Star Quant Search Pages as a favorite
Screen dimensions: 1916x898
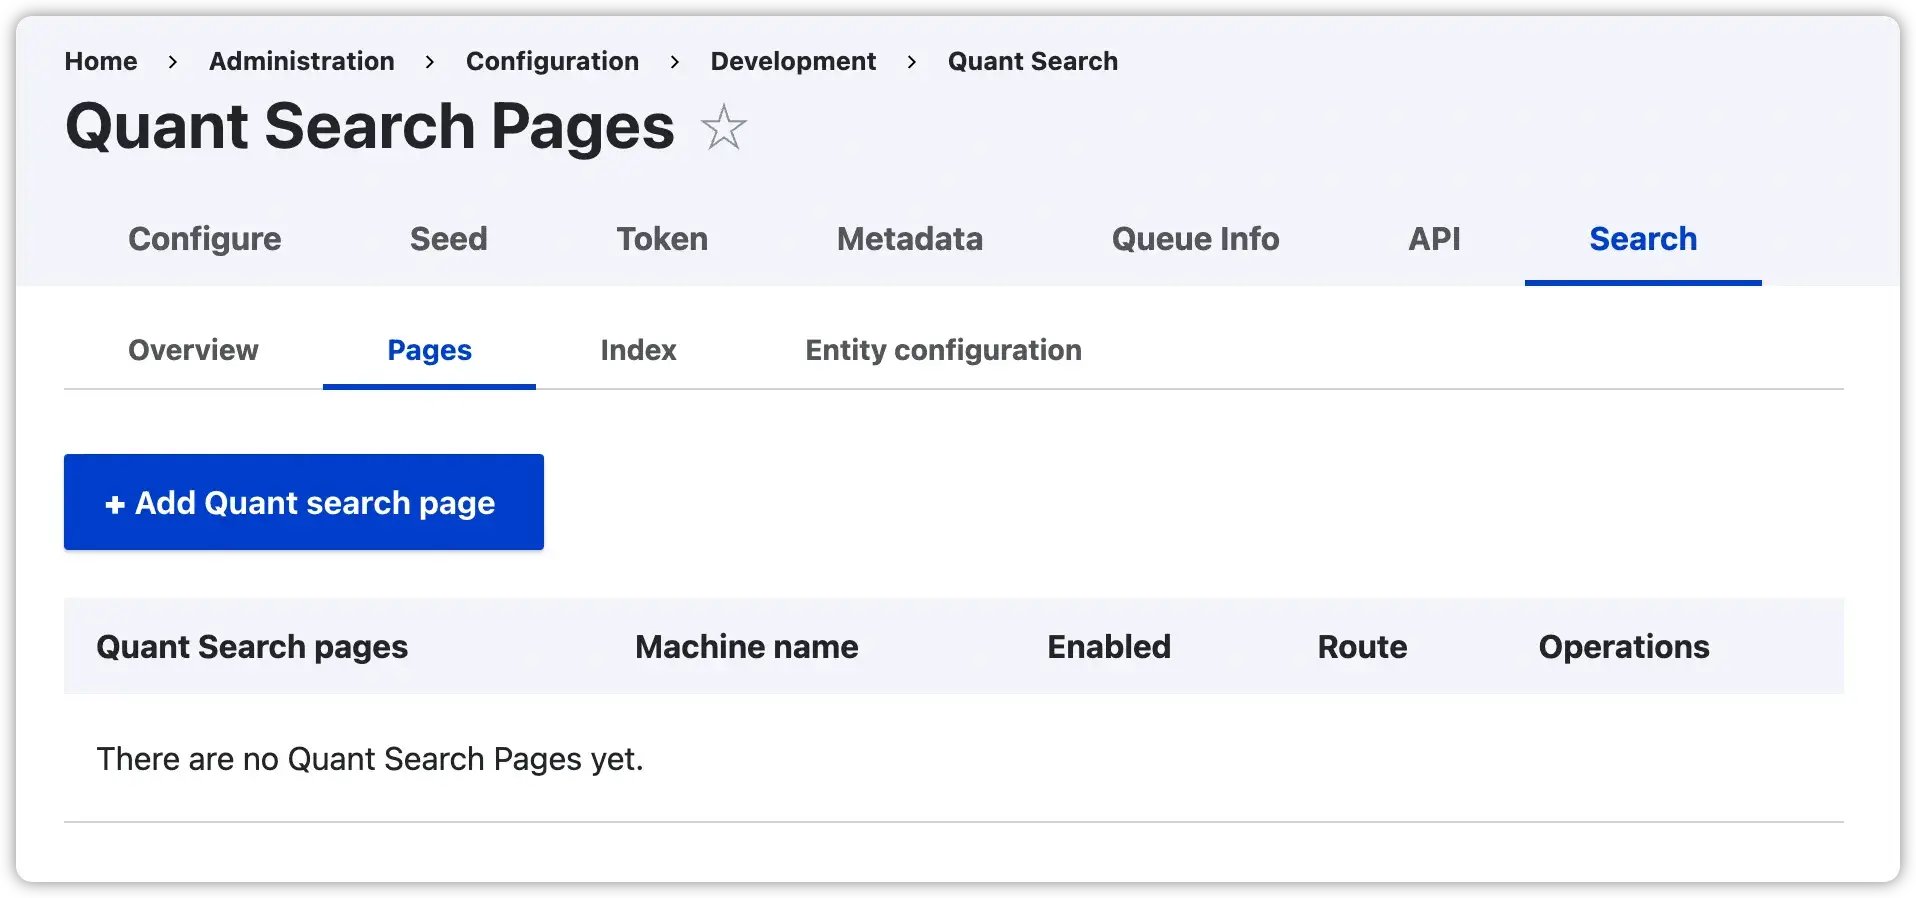click(x=723, y=127)
